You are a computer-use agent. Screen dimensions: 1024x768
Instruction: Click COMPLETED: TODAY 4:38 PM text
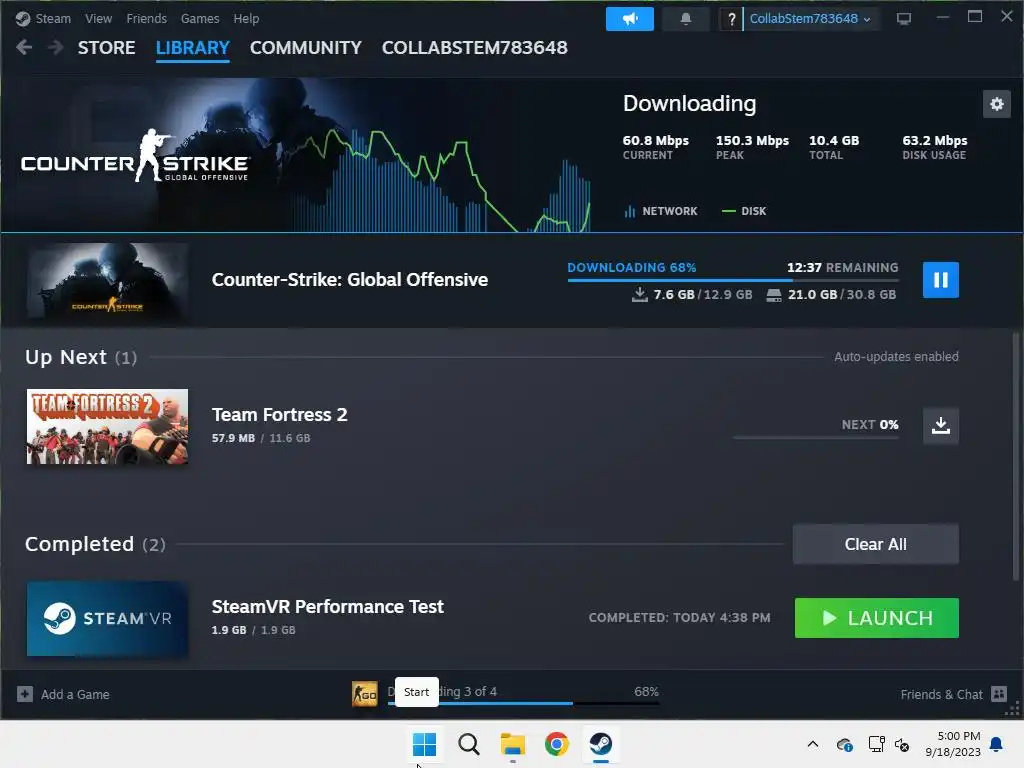(x=679, y=618)
